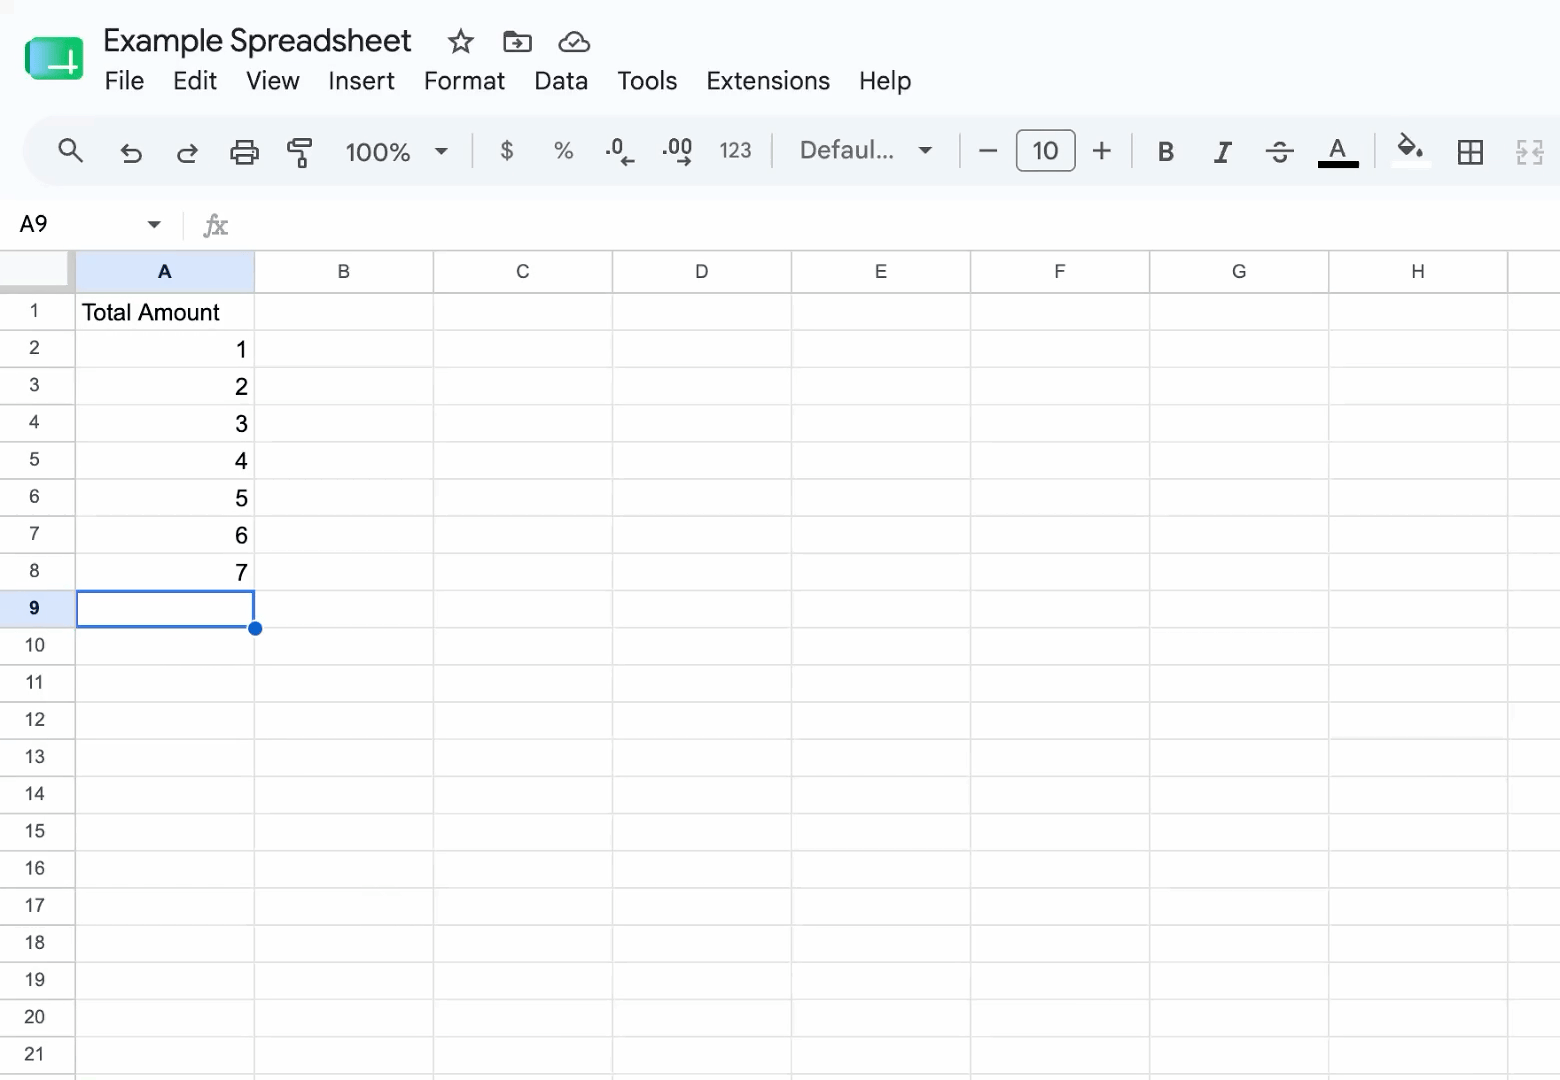
Task: Select row 15 header
Action: (36, 831)
